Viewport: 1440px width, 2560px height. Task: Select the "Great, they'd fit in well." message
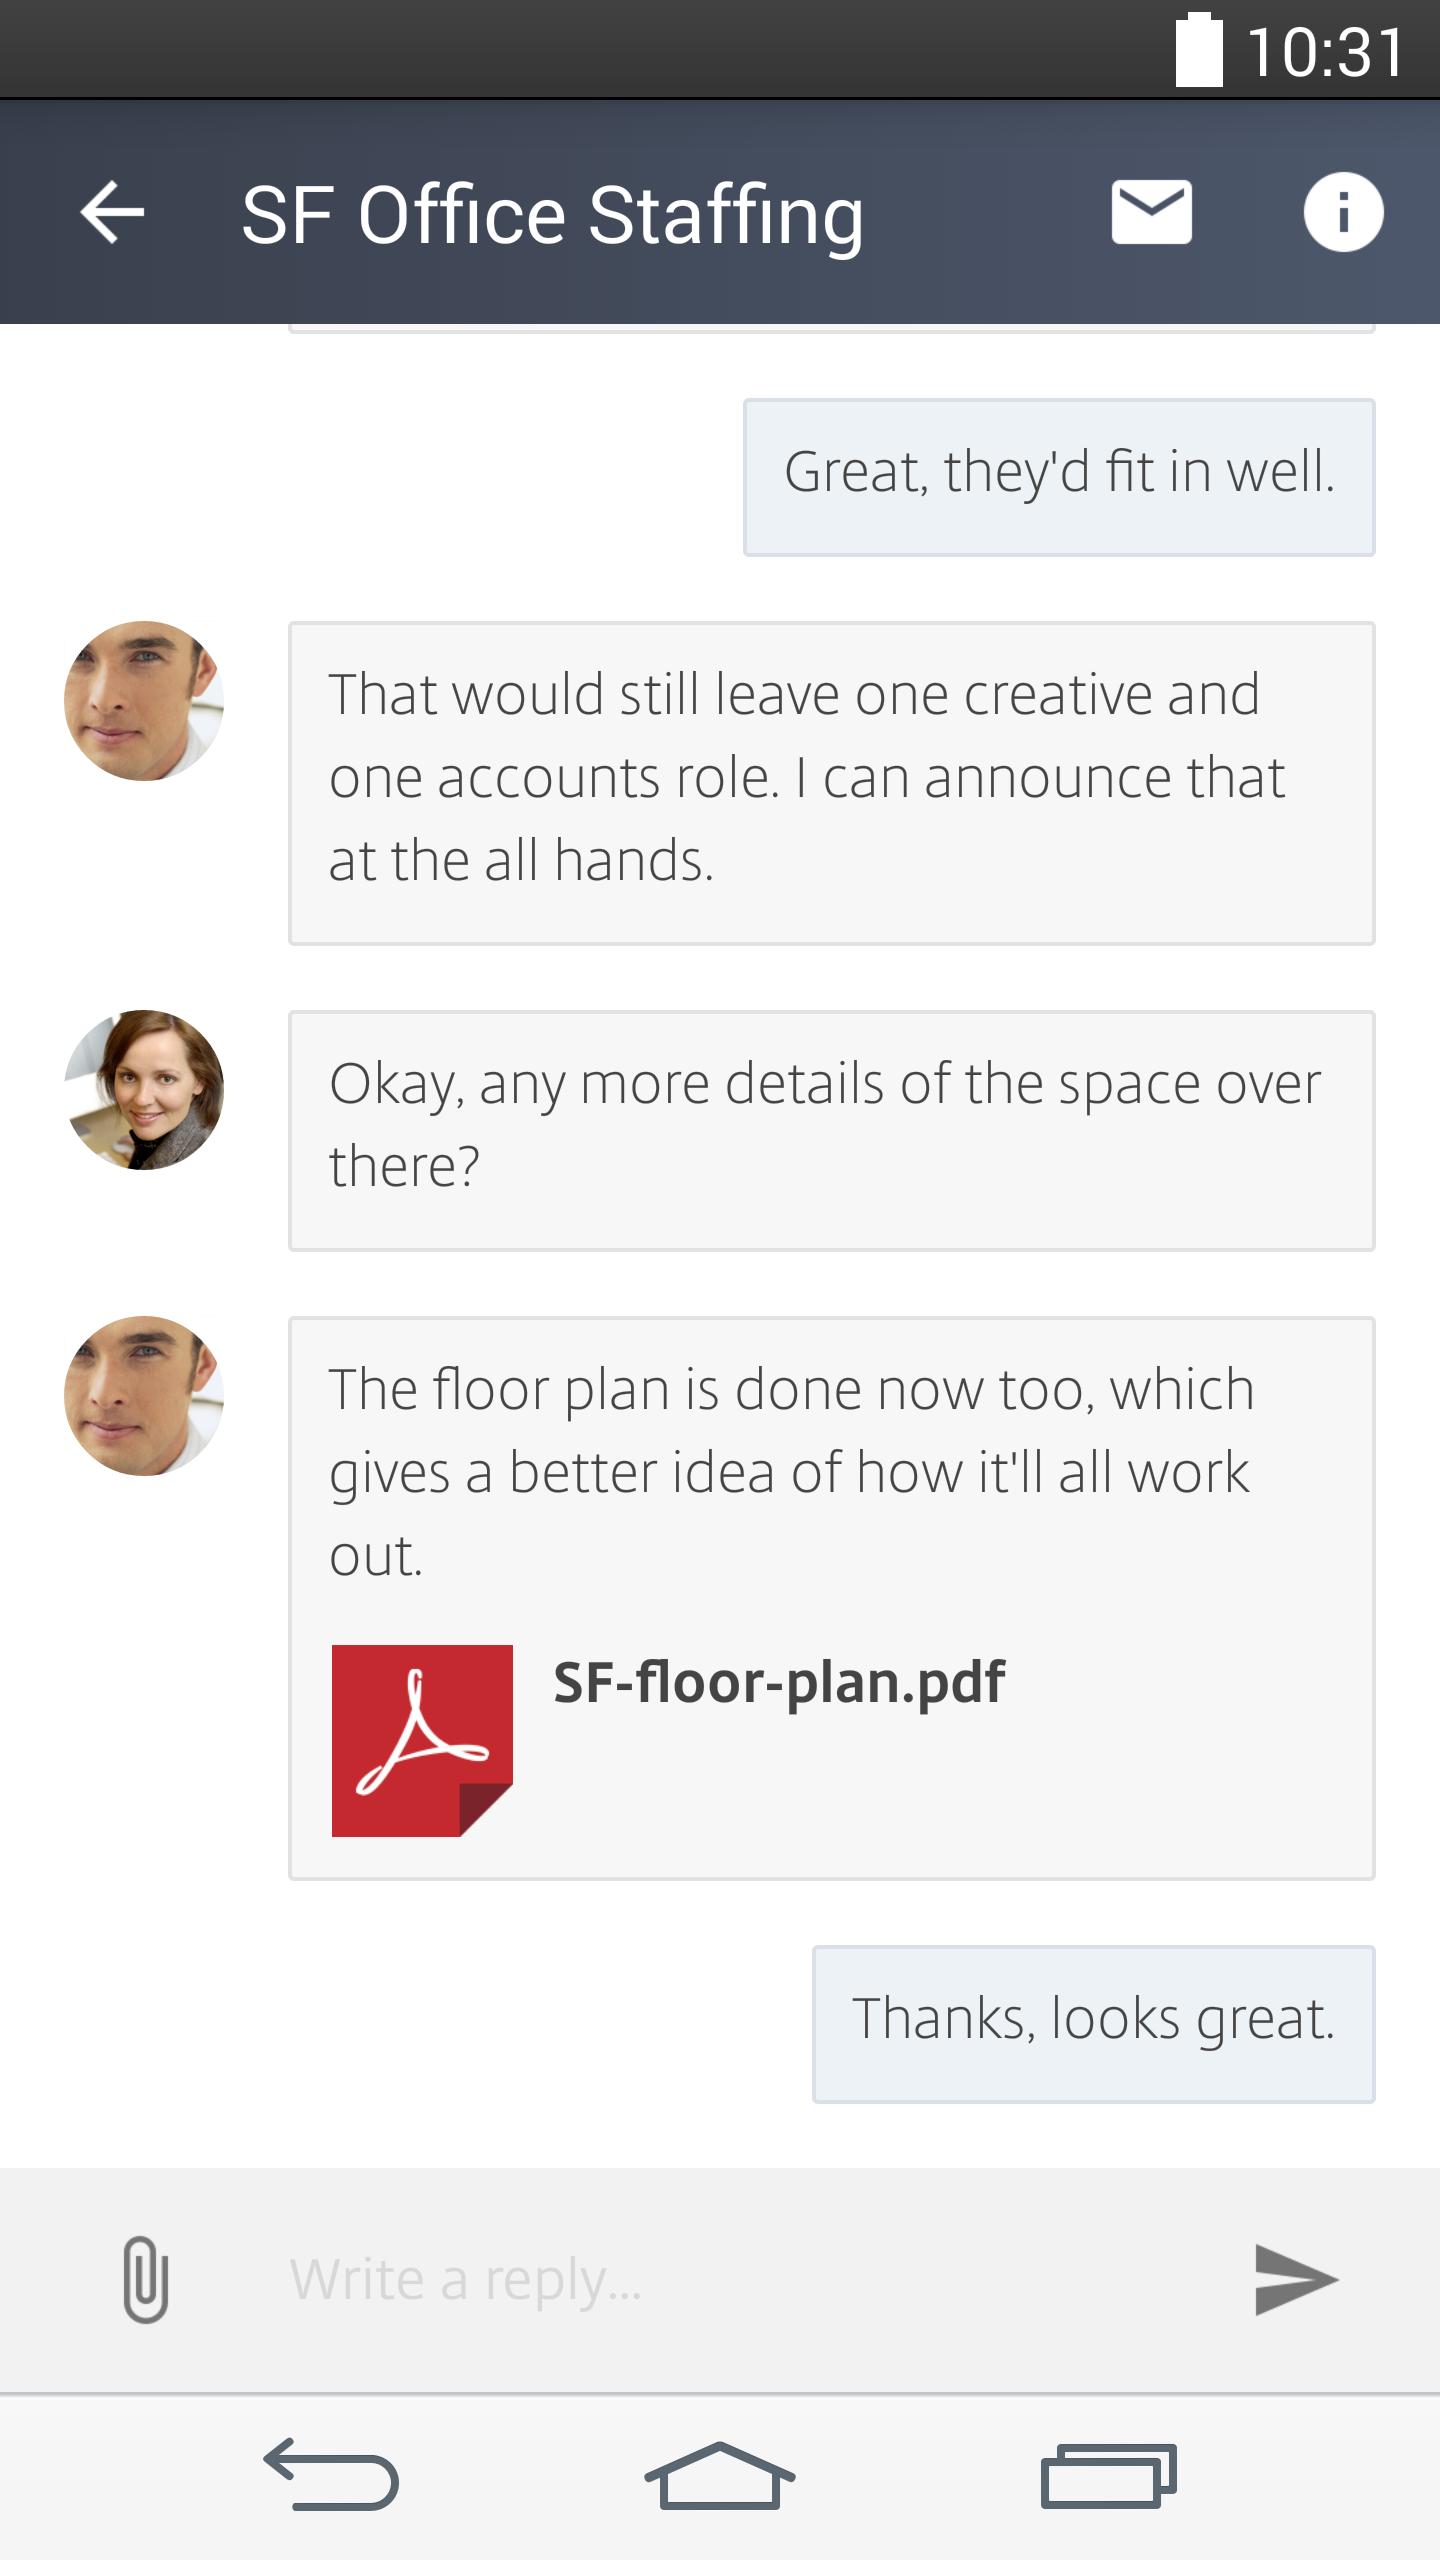[x=1059, y=476]
